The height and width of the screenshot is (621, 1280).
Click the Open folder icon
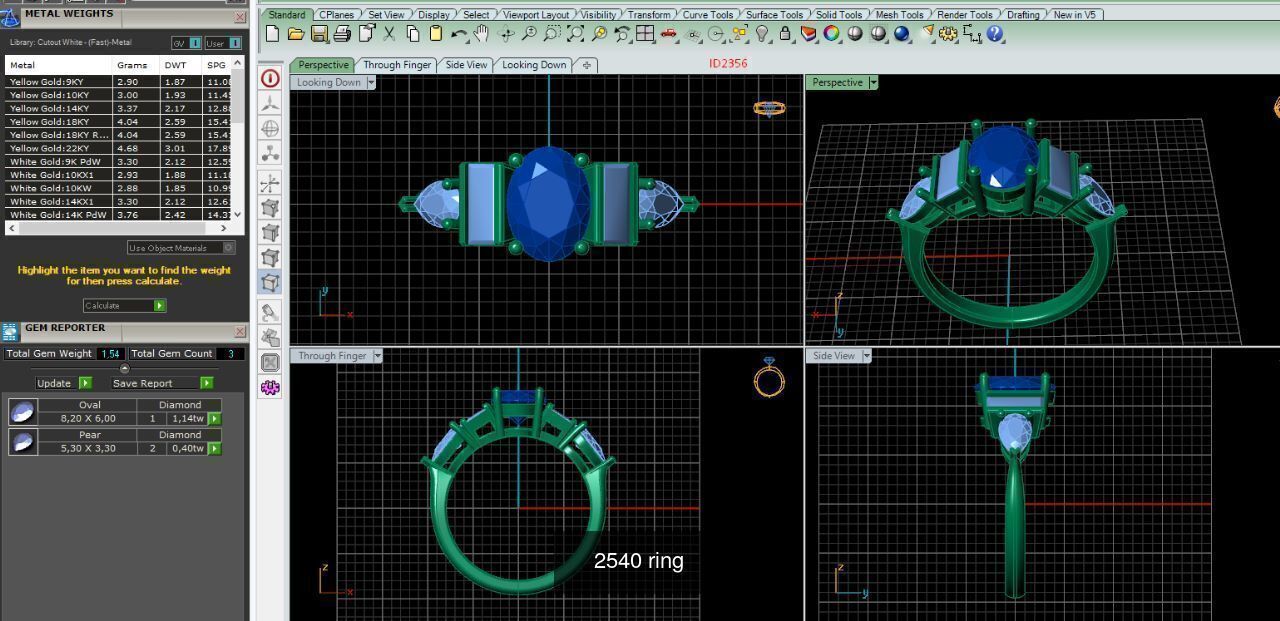pyautogui.click(x=295, y=34)
